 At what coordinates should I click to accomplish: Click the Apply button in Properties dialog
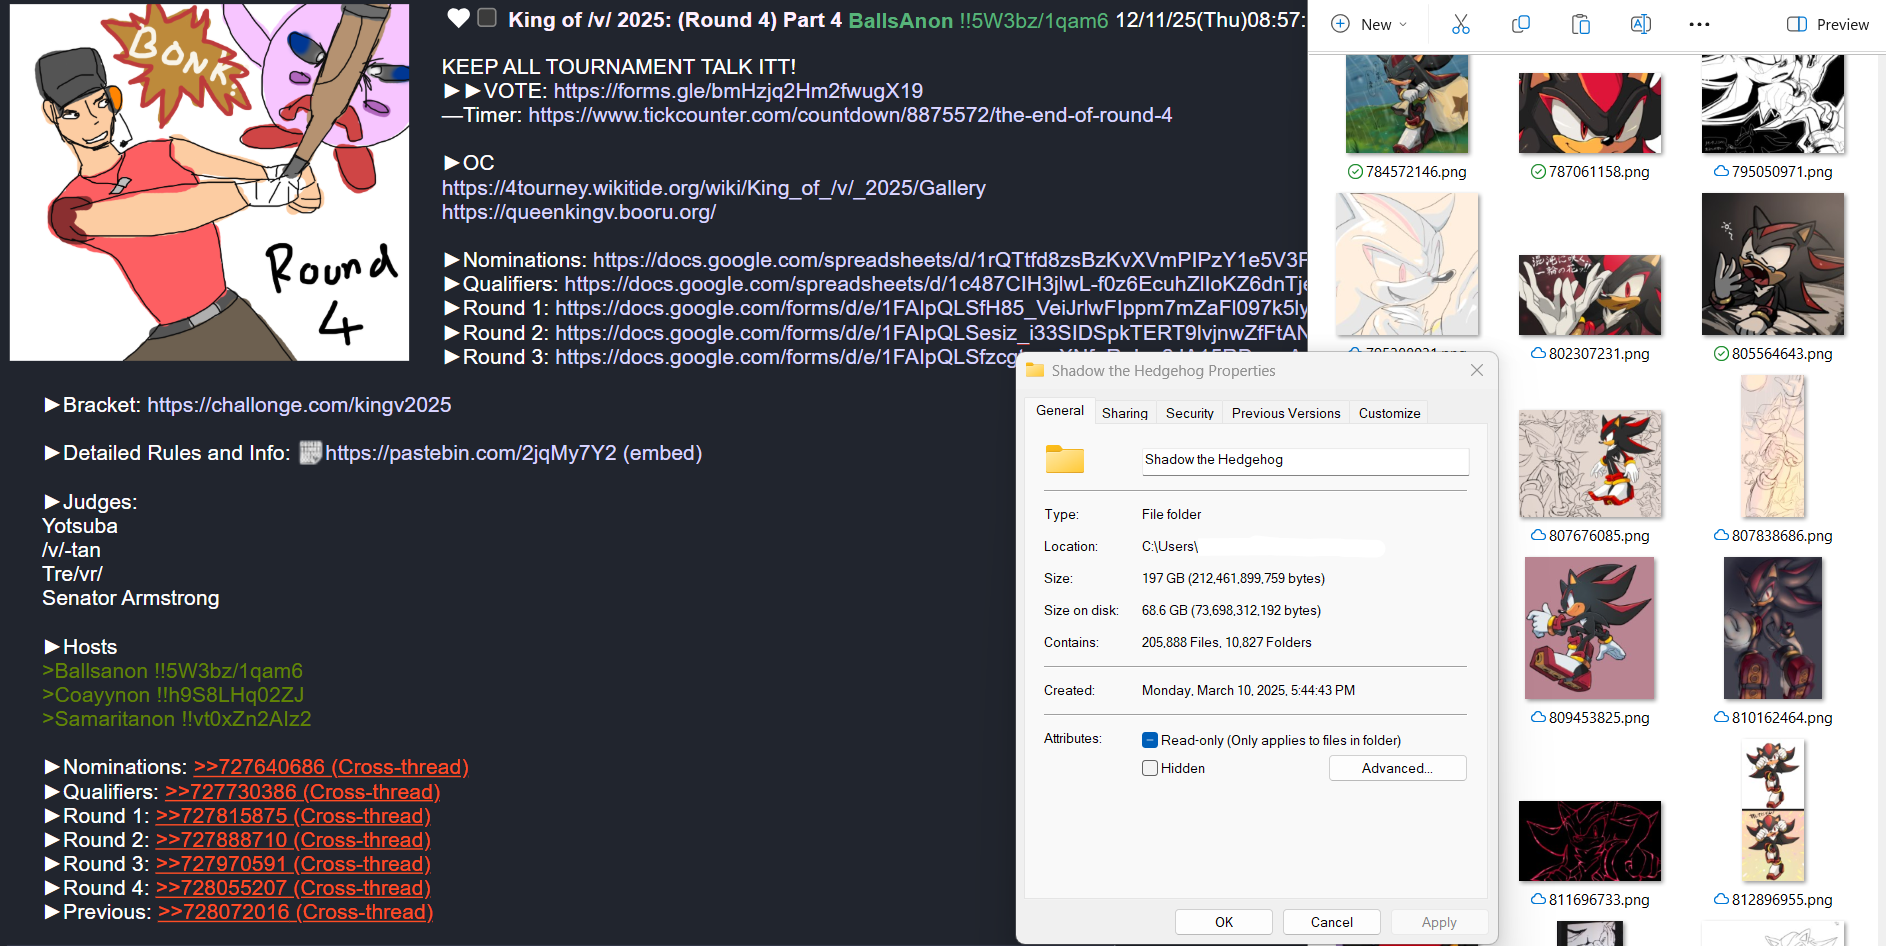1439,922
